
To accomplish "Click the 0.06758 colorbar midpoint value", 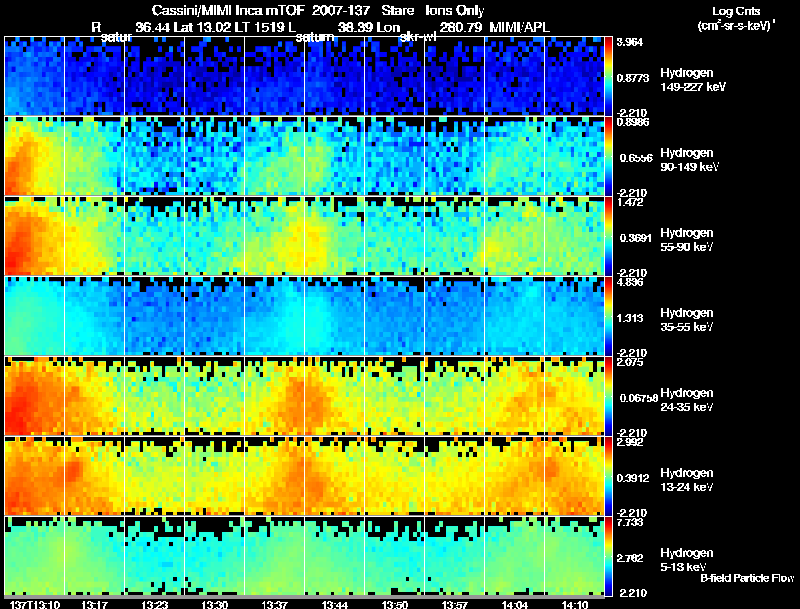I will [x=639, y=398].
